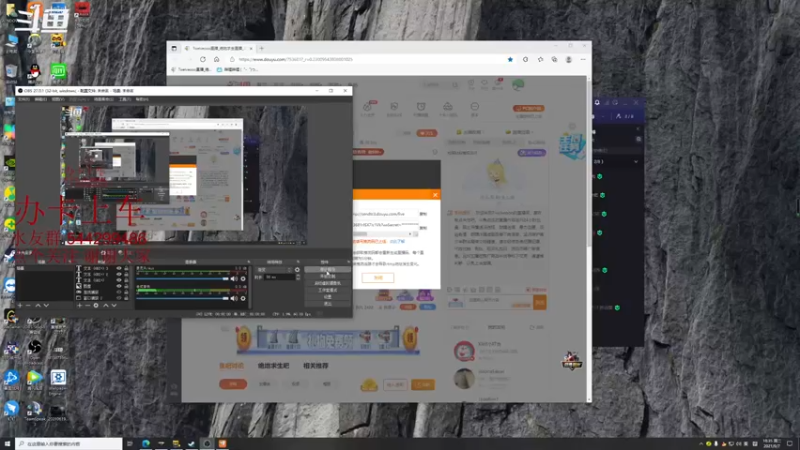Adjust second mixer channel volume slider

tap(183, 298)
